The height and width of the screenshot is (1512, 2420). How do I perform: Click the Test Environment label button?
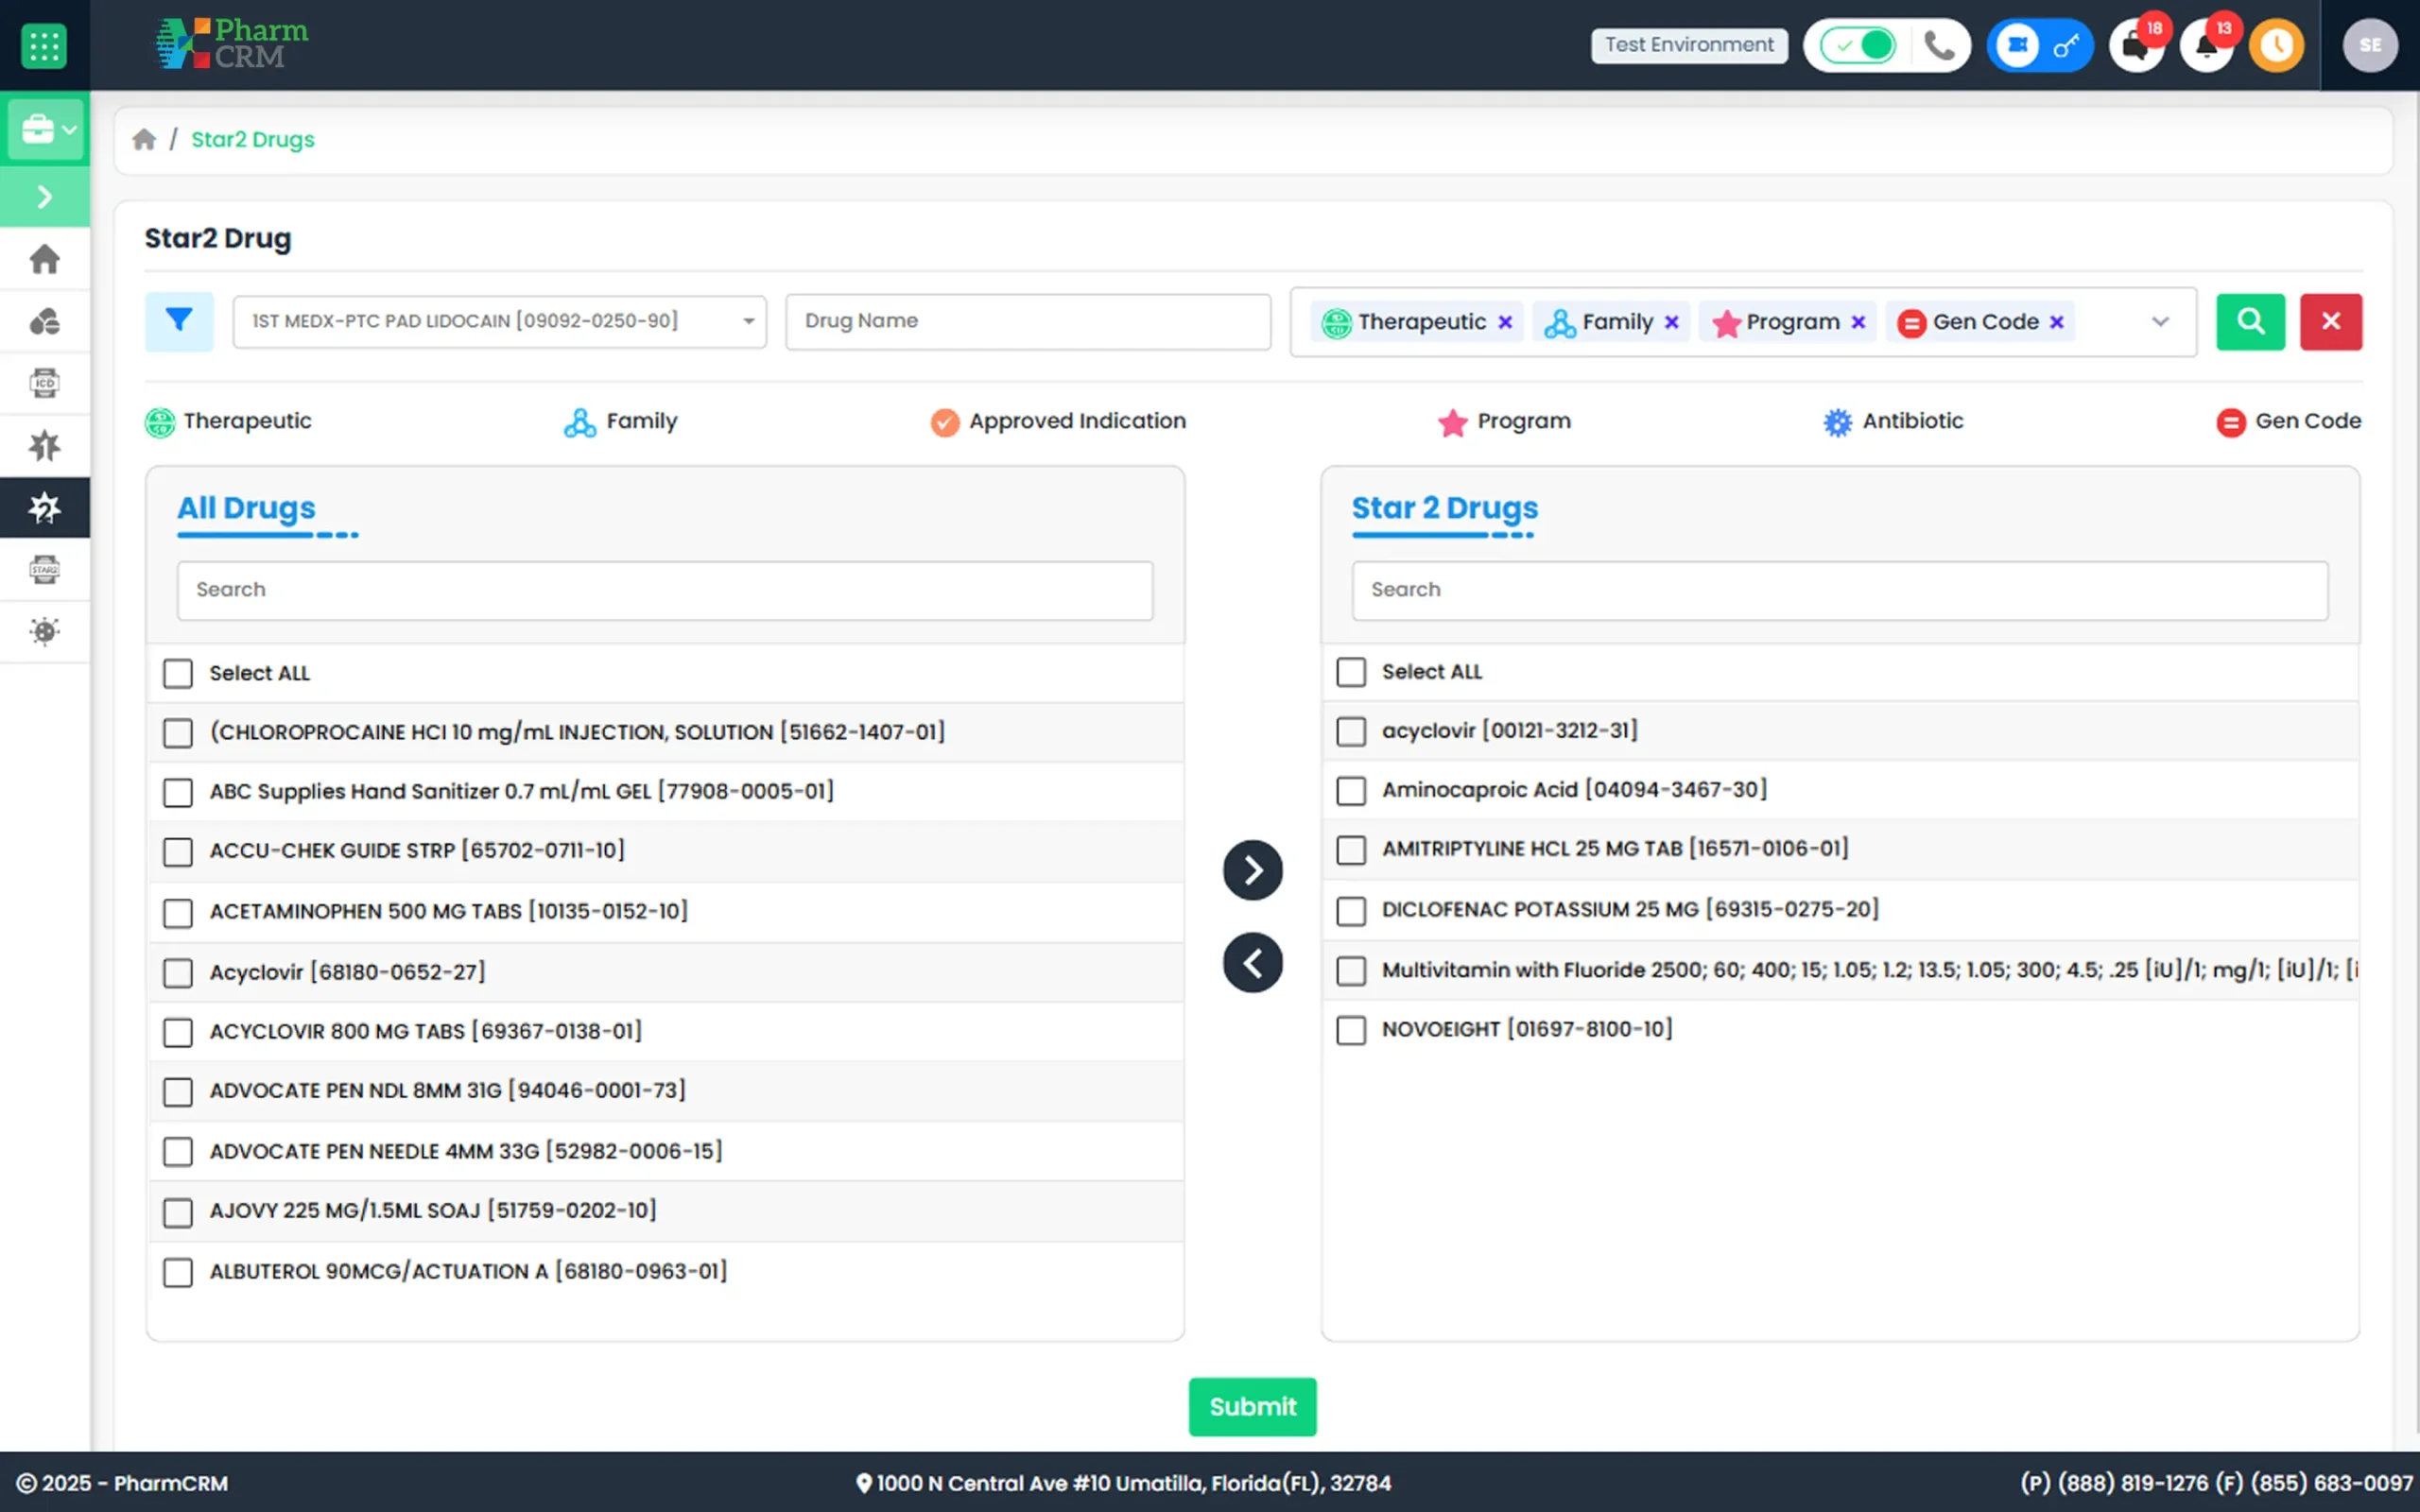pos(1689,45)
